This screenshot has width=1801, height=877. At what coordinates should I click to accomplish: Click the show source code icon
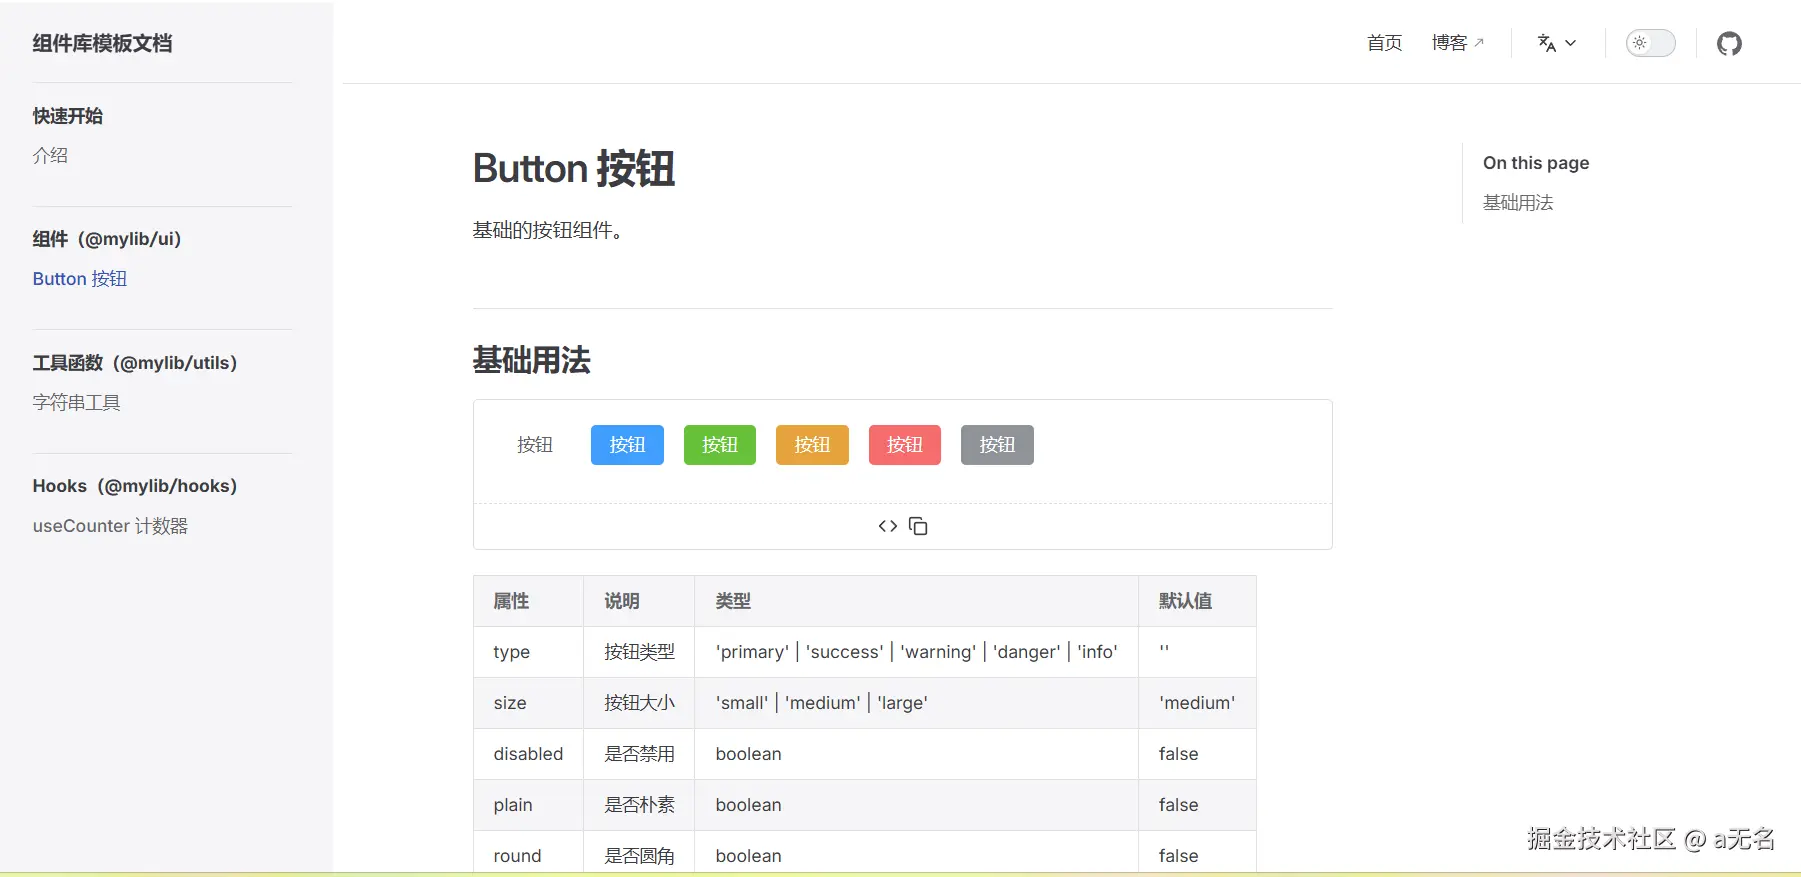tap(888, 526)
